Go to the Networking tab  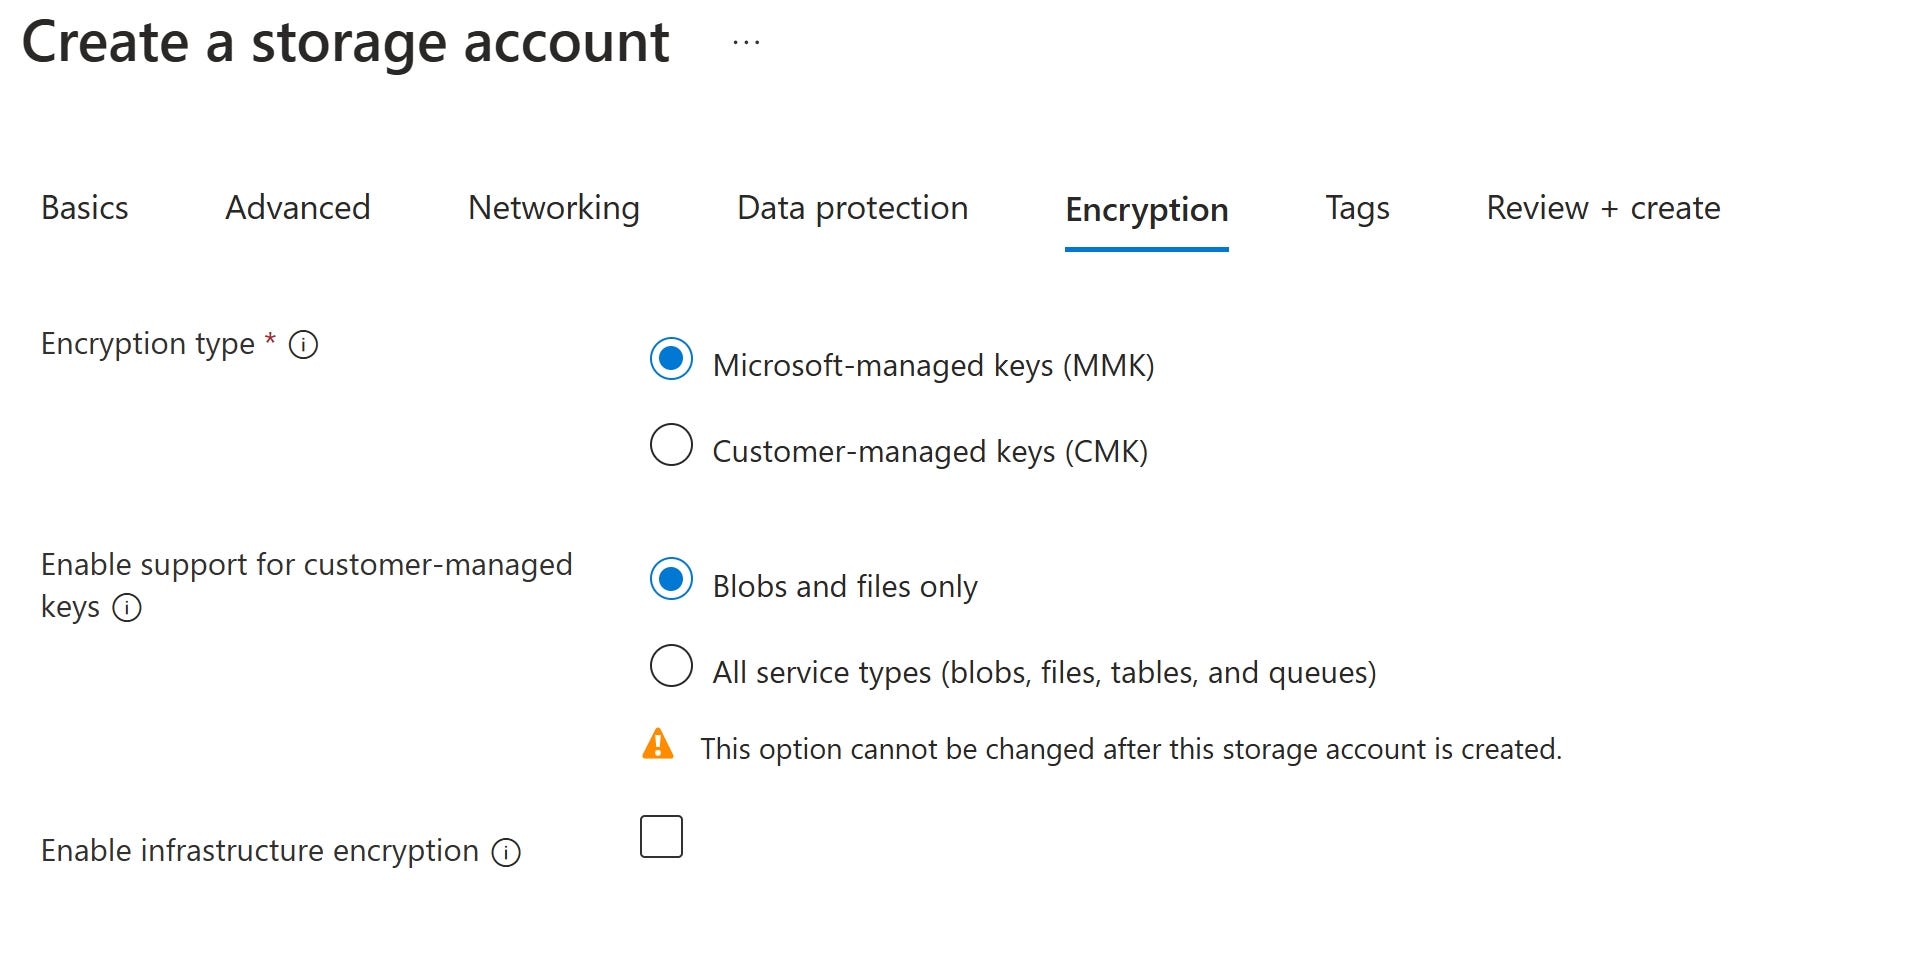[554, 208]
